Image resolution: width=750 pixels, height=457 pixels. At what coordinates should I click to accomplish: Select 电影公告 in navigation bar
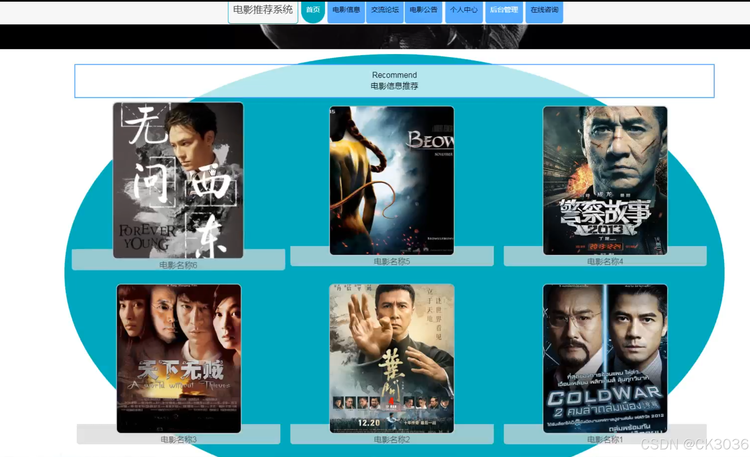424,11
